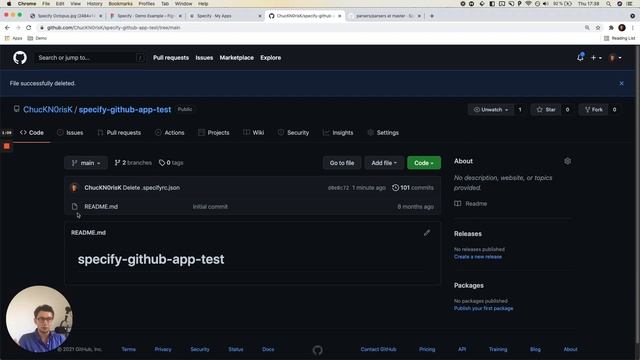Switch to the repository Pull requests tab

coord(119,133)
